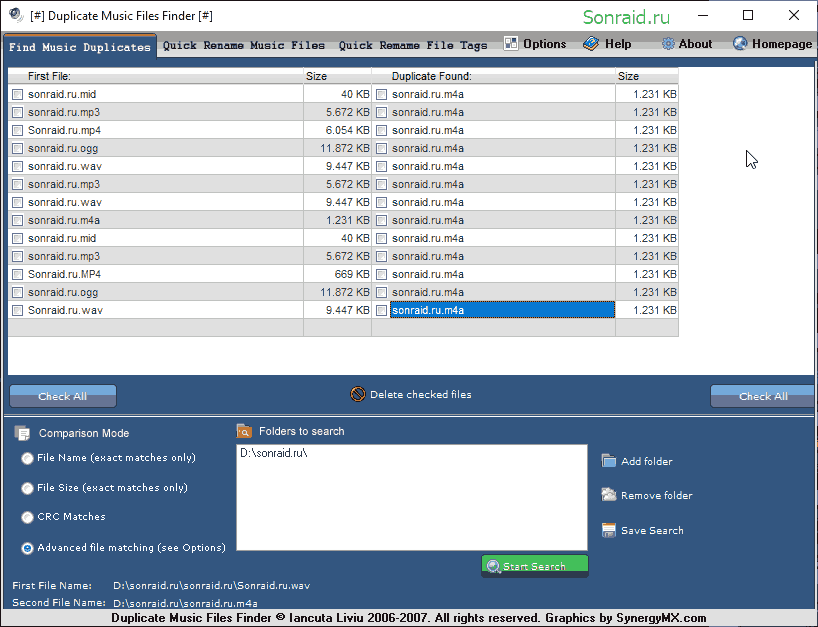The width and height of the screenshot is (818, 627).
Task: Select File Size exact matches mode
Action: [x=27, y=488]
